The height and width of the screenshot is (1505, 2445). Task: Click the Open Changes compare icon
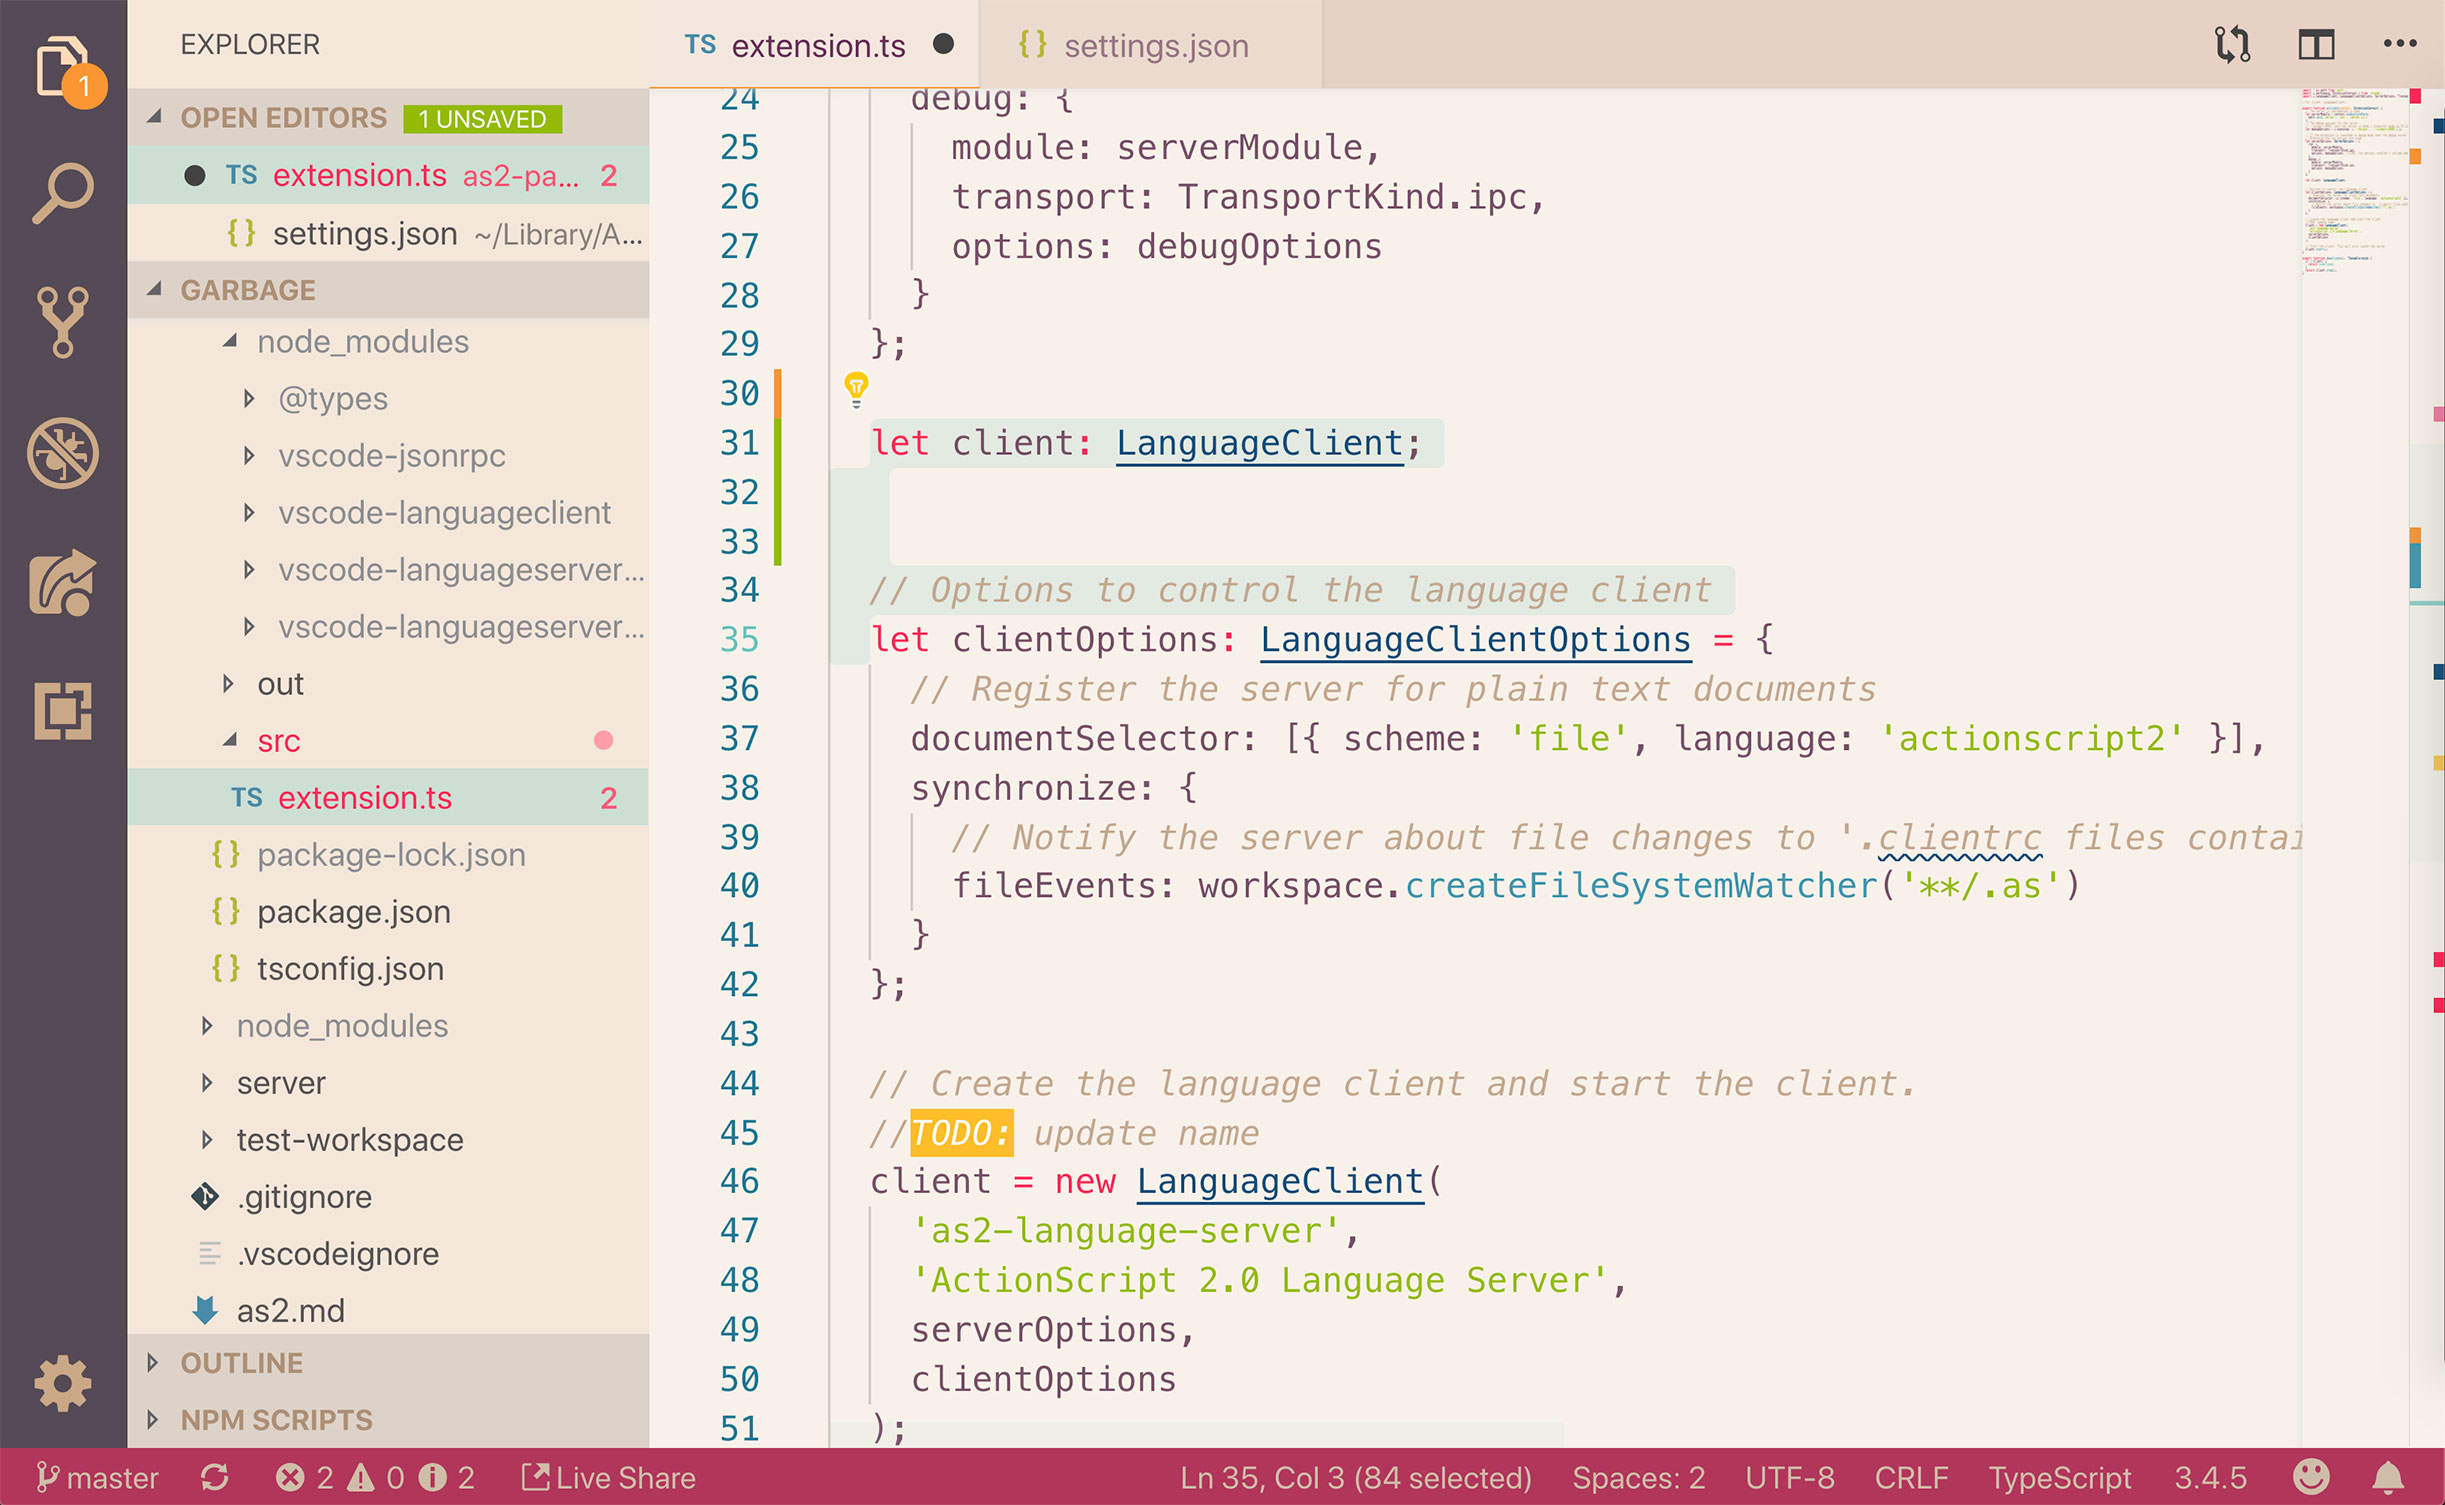(2232, 45)
